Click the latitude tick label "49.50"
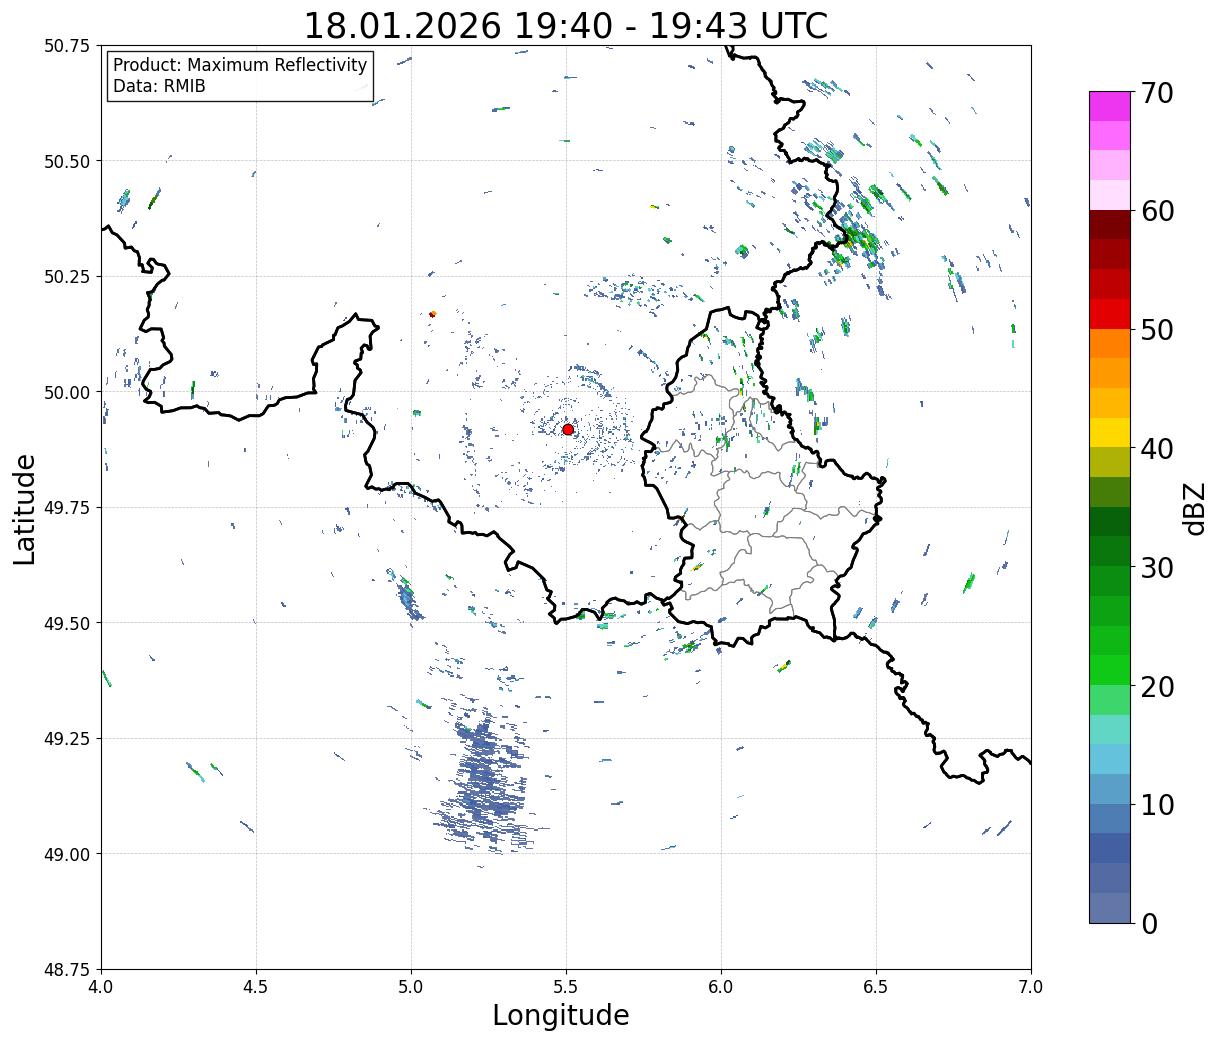 point(67,623)
